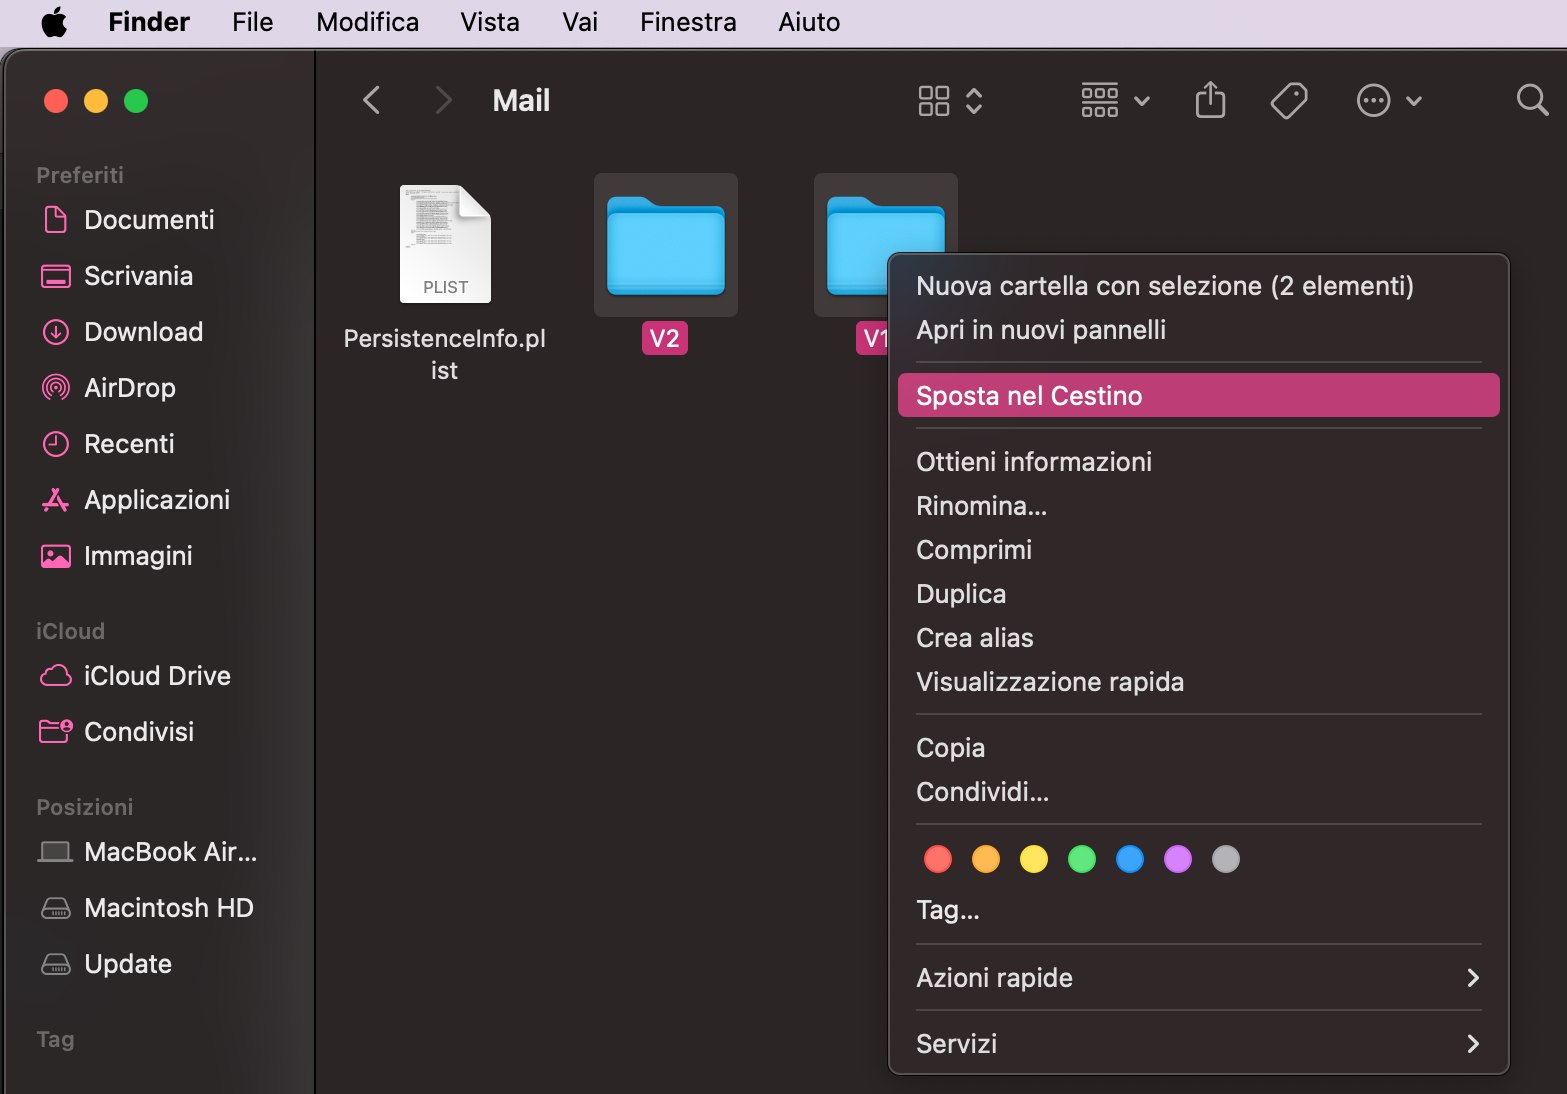This screenshot has height=1094, width=1567.
Task: Choose Condividi… from context menu
Action: (x=1198, y=792)
